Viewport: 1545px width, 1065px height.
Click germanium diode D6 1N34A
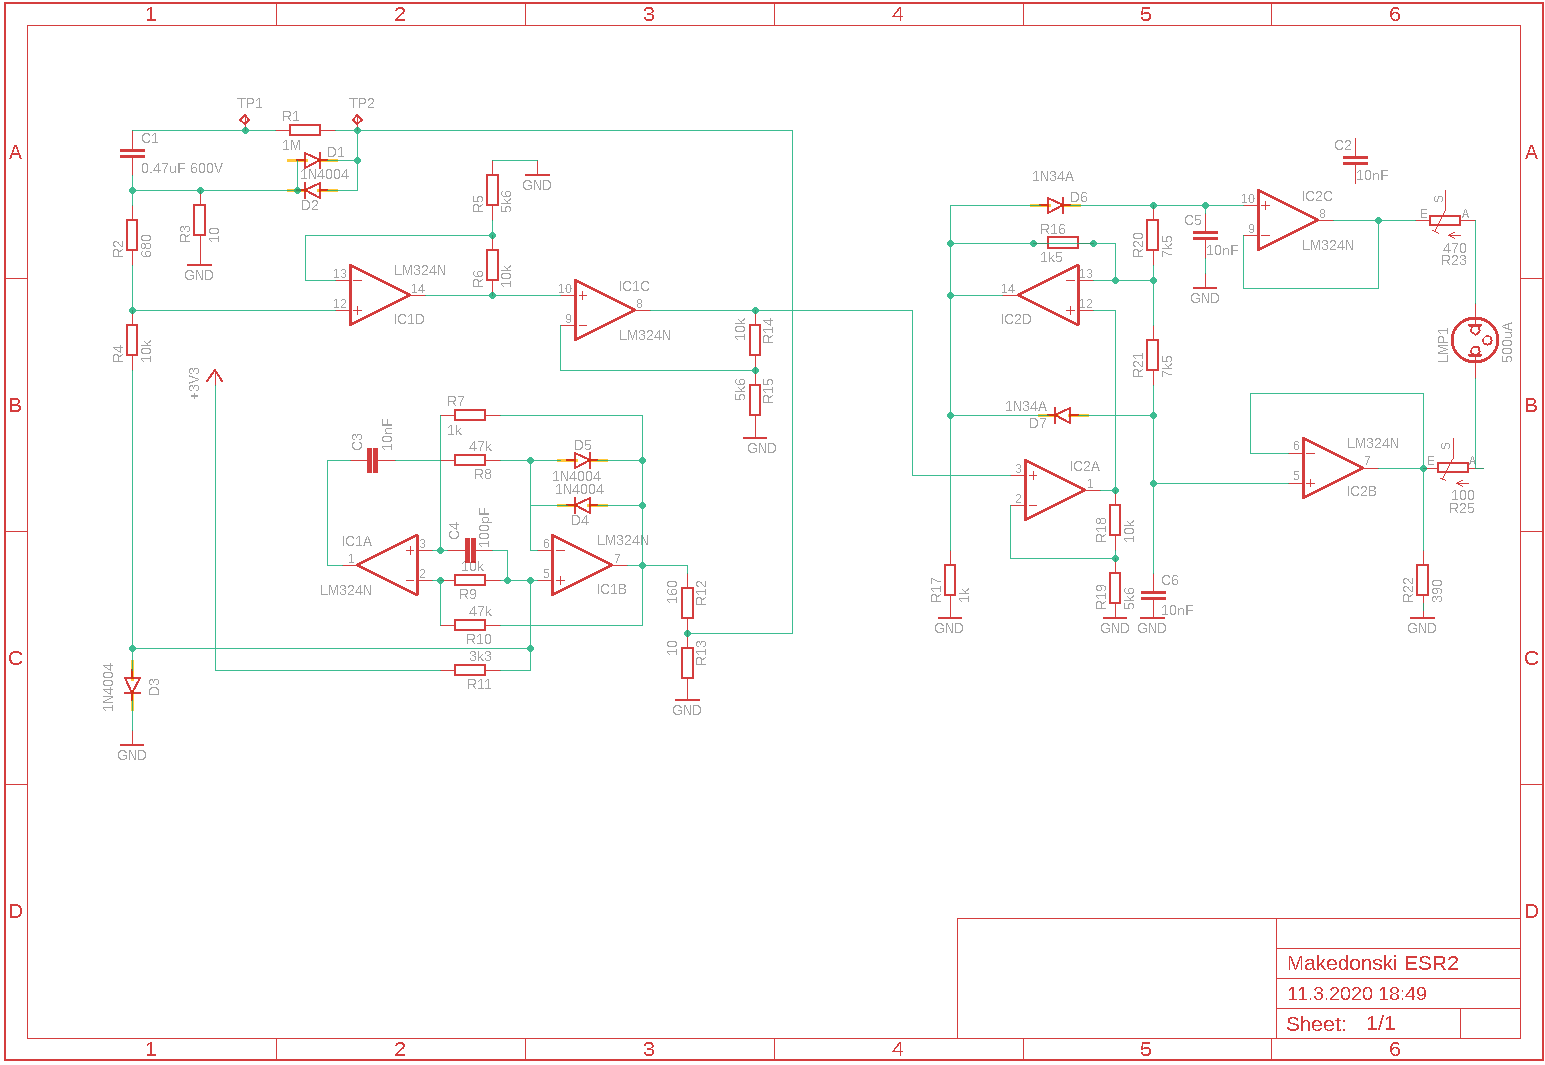(1056, 205)
